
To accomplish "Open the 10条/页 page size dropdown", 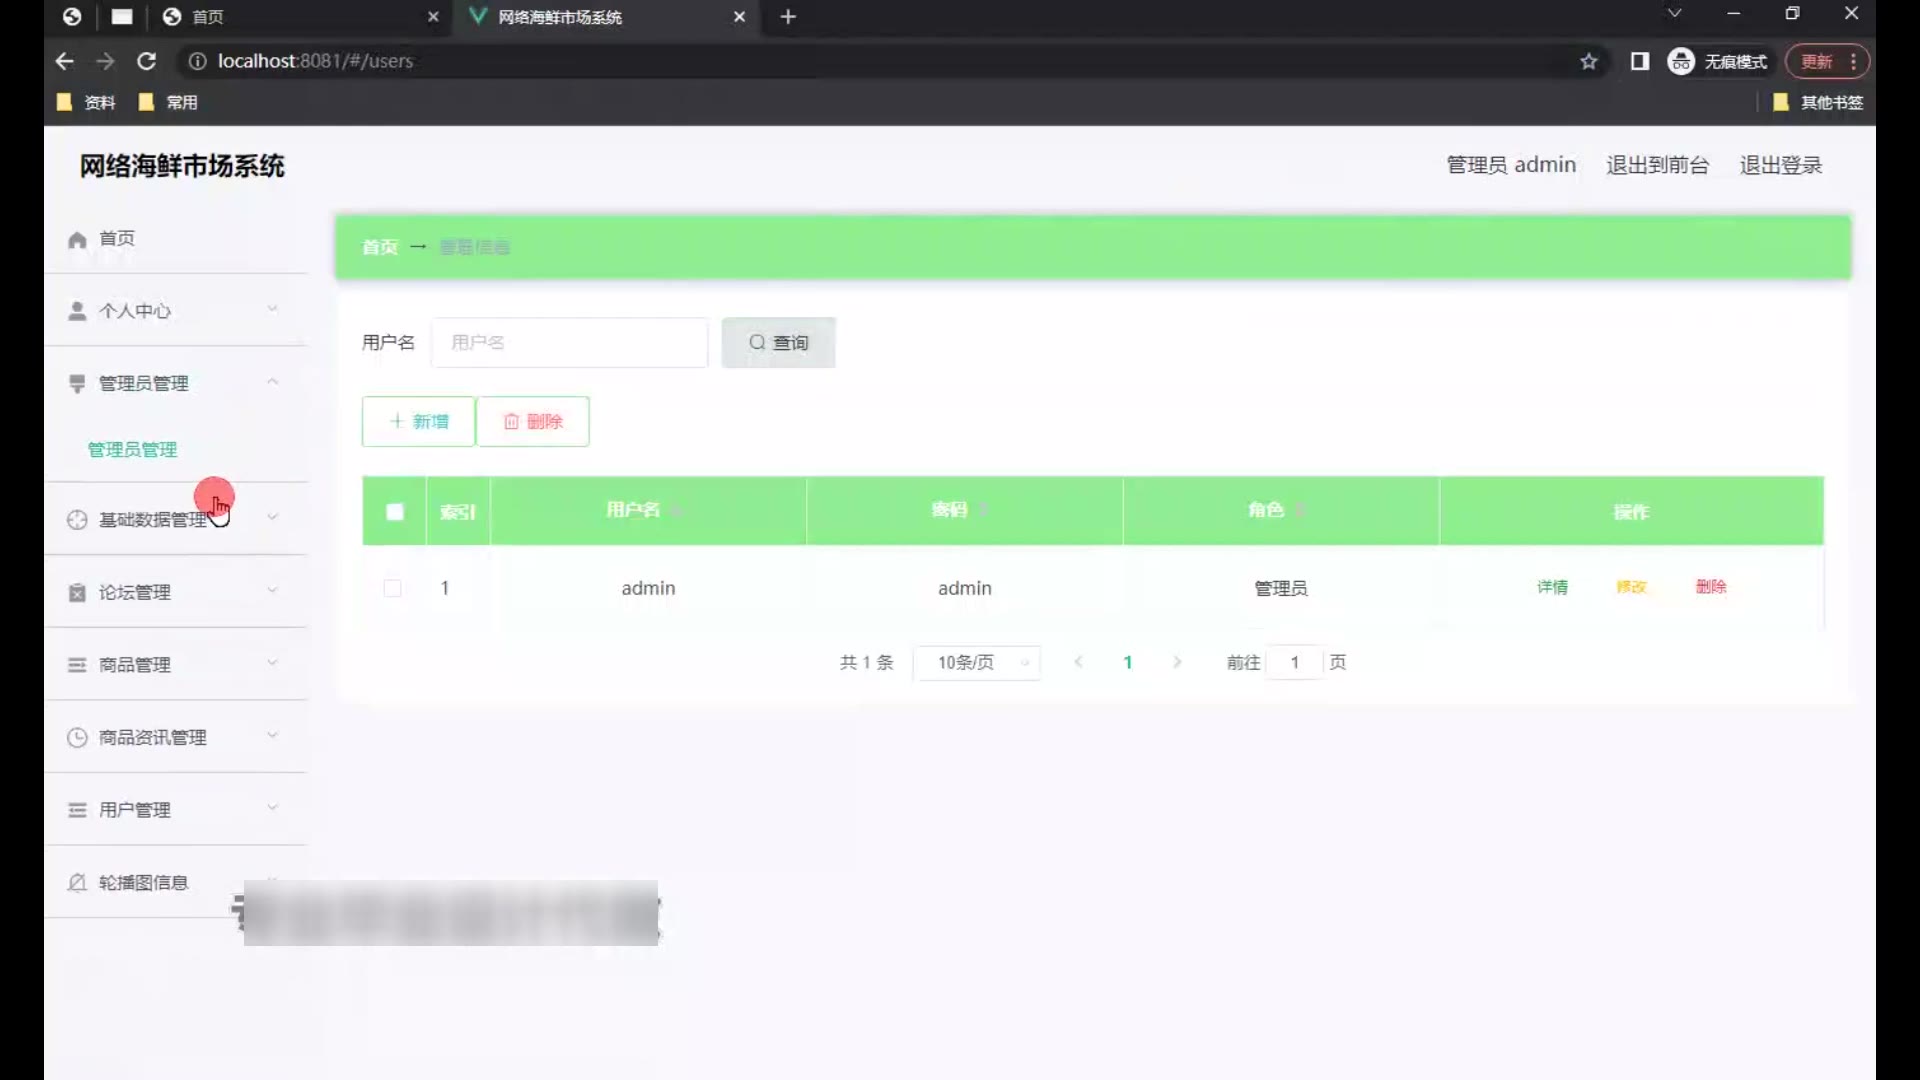I will pos(977,663).
